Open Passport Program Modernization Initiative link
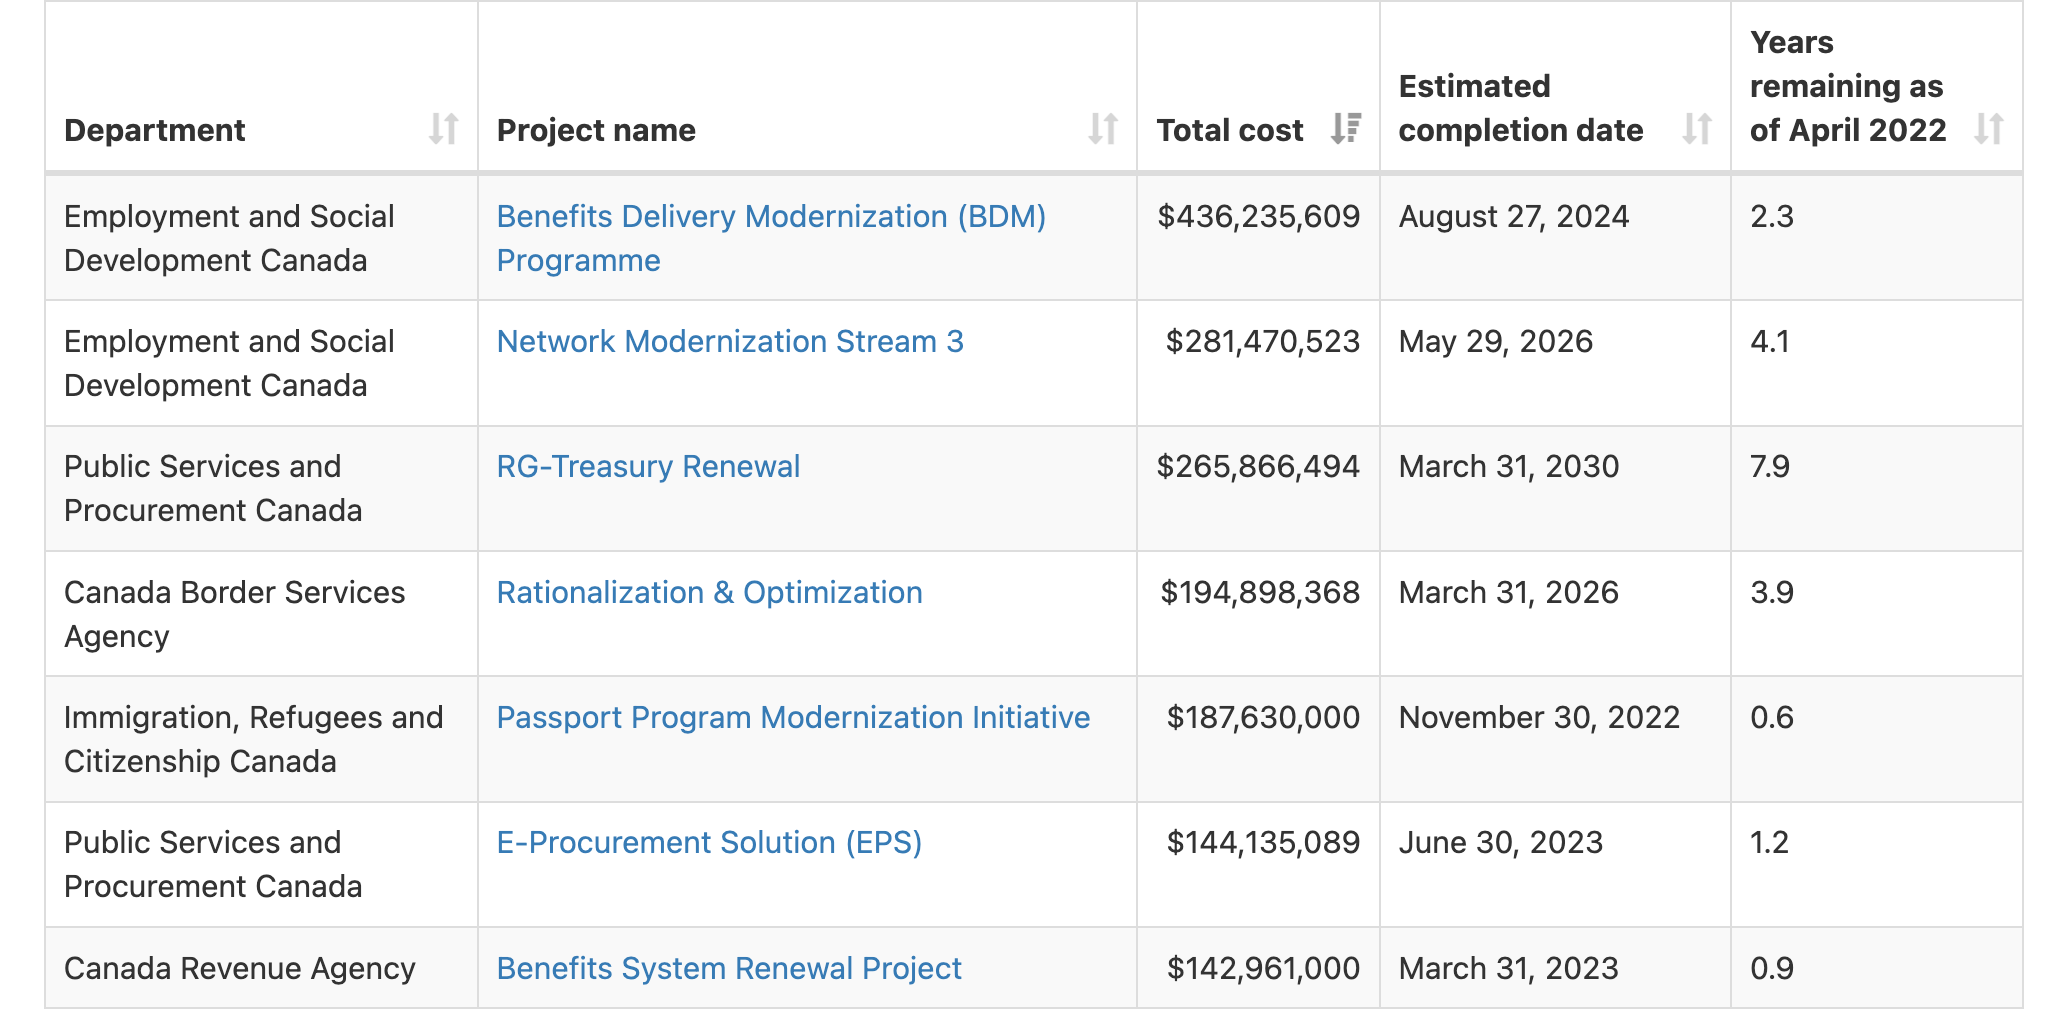 pos(793,718)
